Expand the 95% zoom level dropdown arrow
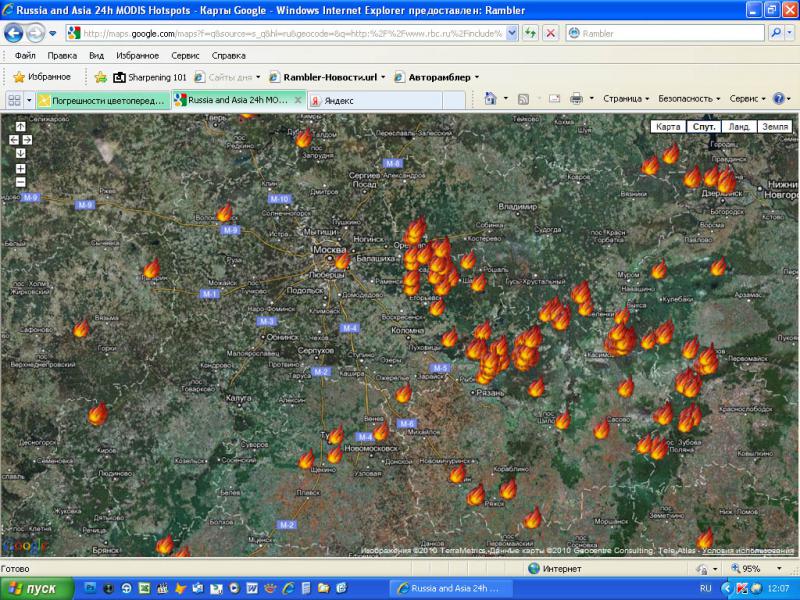The image size is (800, 600). 779,568
